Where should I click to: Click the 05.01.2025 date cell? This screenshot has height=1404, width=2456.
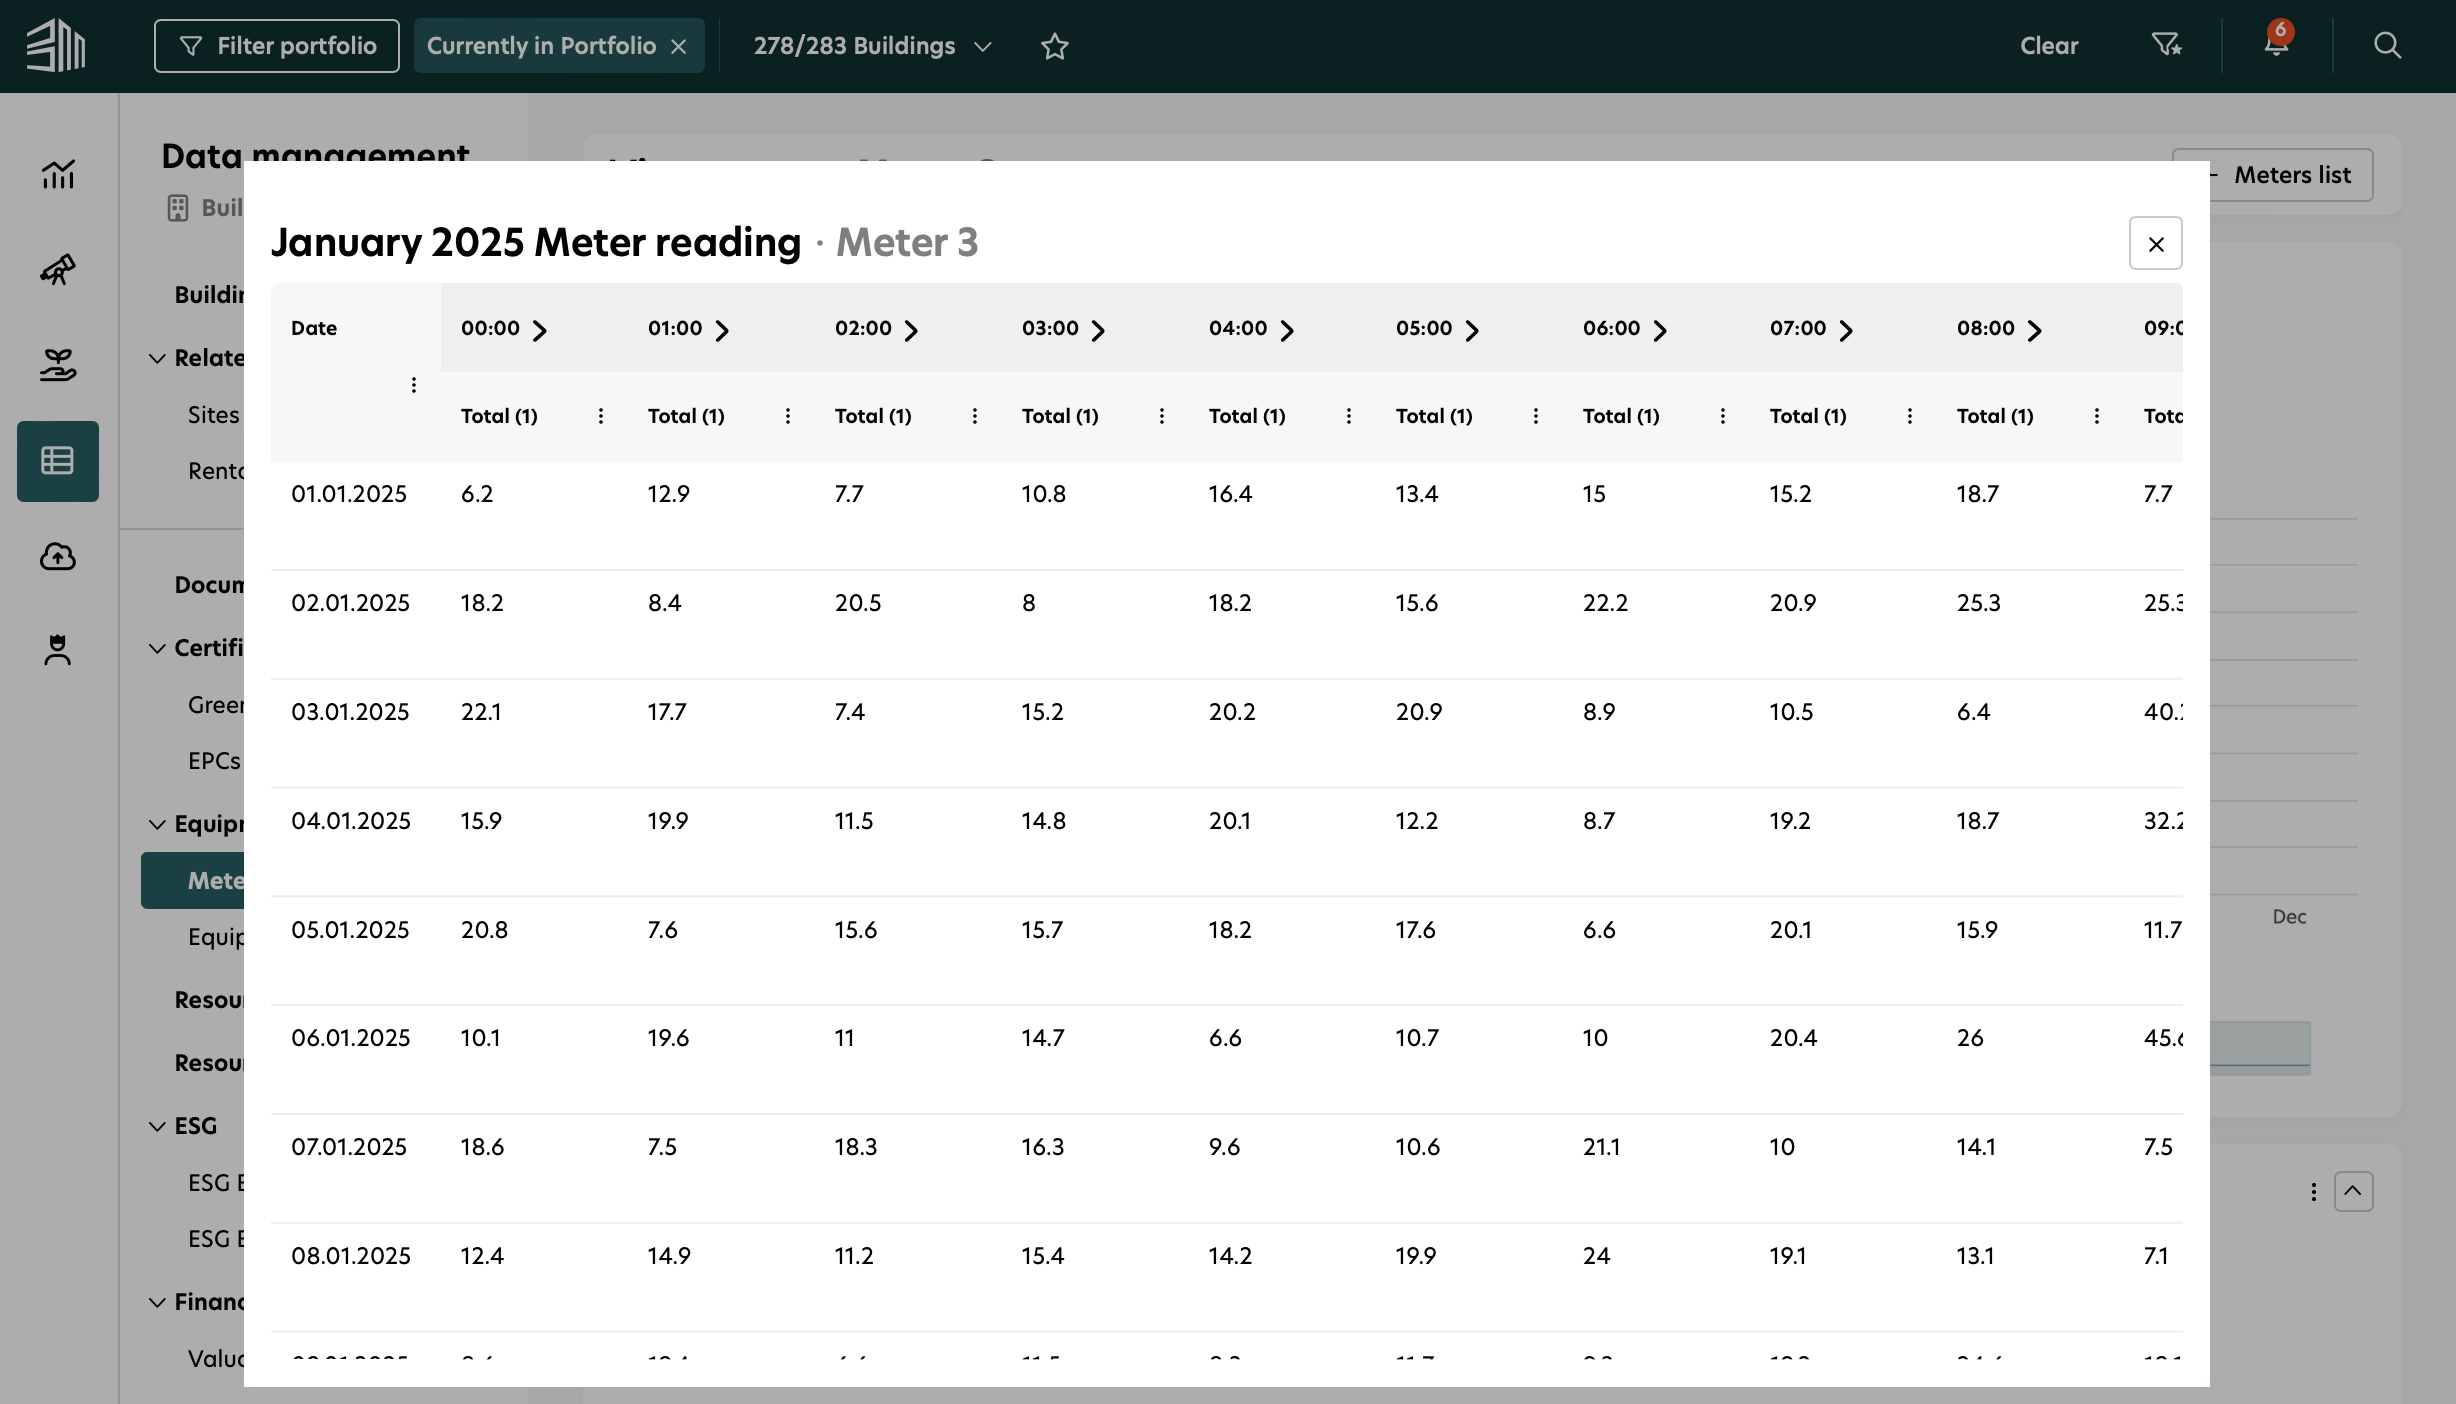click(350, 929)
